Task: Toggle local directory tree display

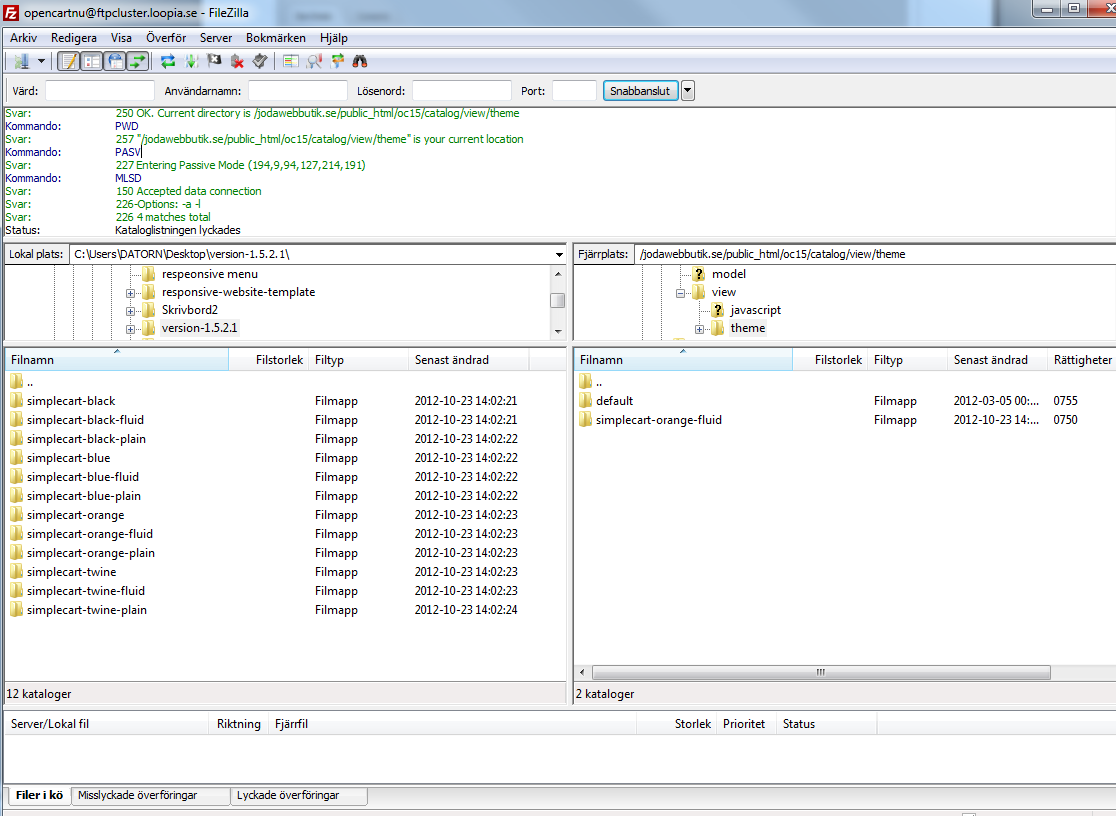Action: (x=92, y=61)
